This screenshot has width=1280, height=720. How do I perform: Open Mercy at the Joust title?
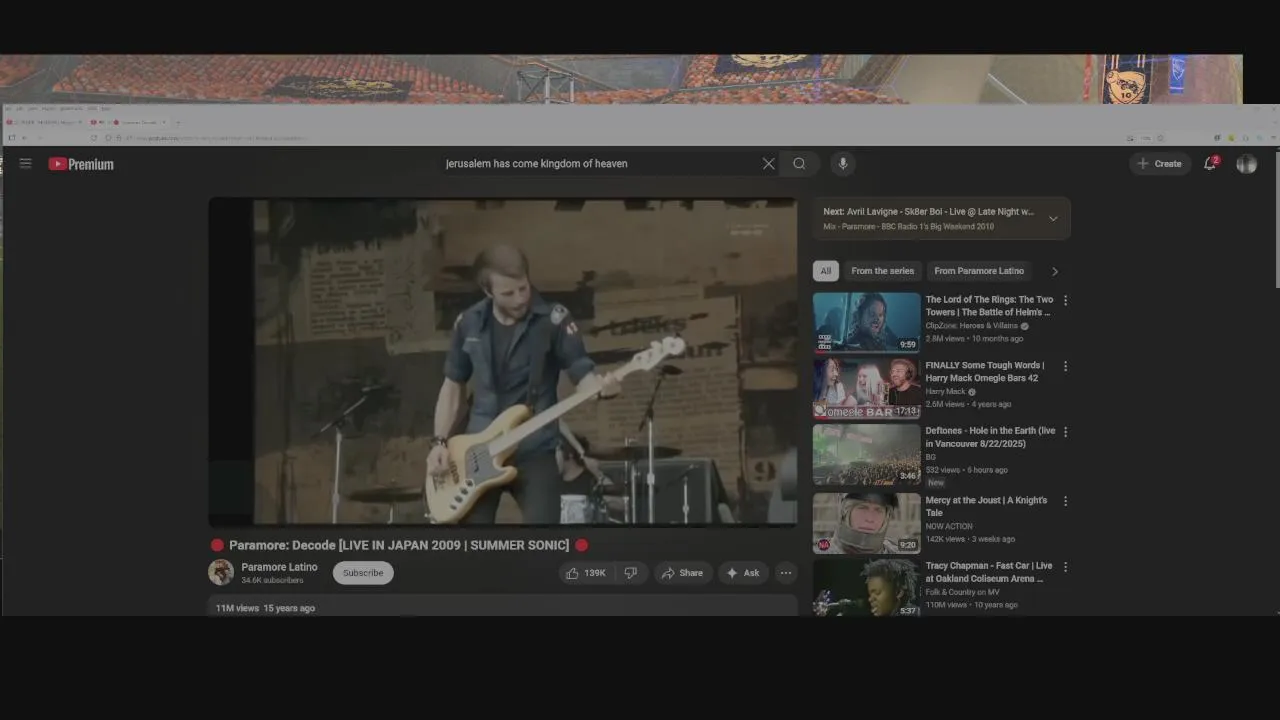[x=986, y=506]
